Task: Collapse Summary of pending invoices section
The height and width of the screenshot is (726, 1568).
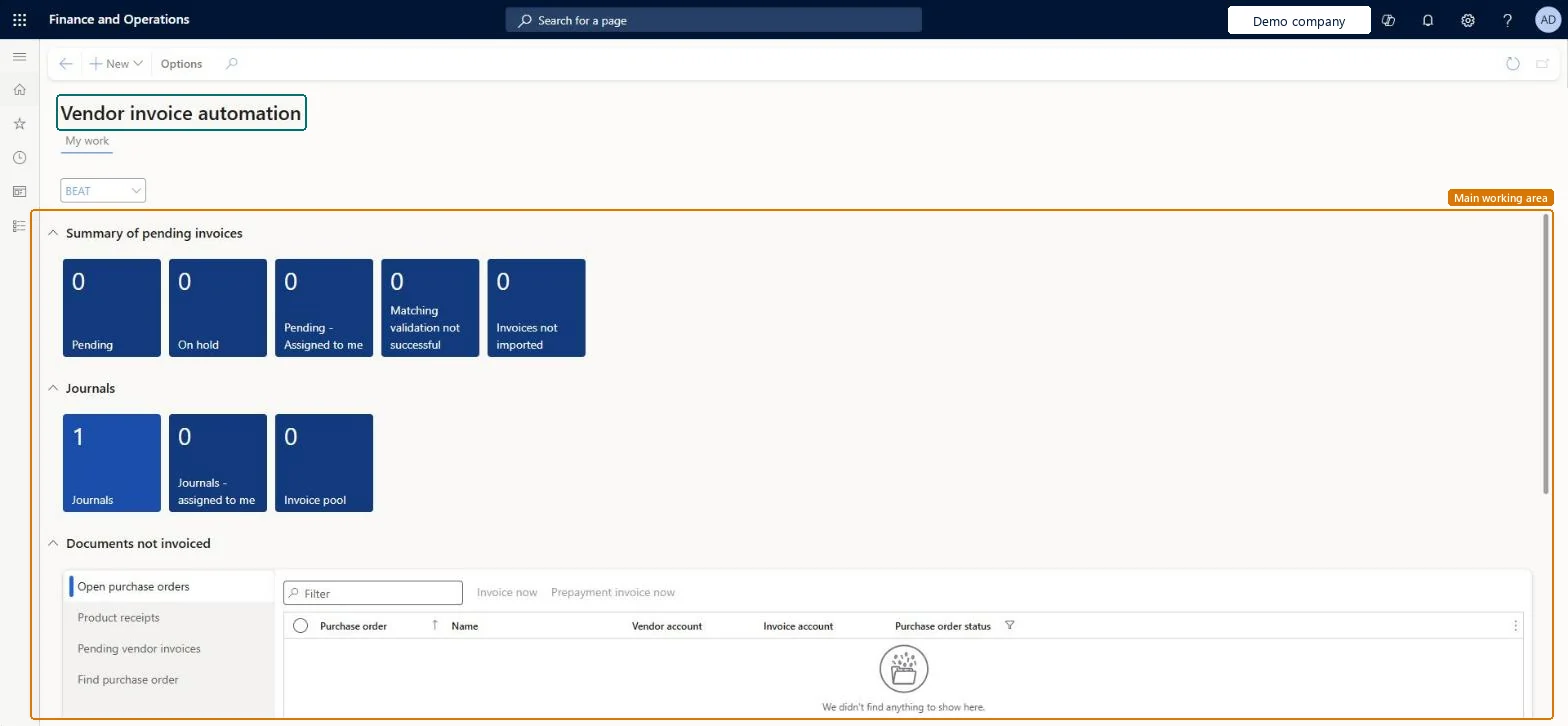Action: tap(53, 233)
